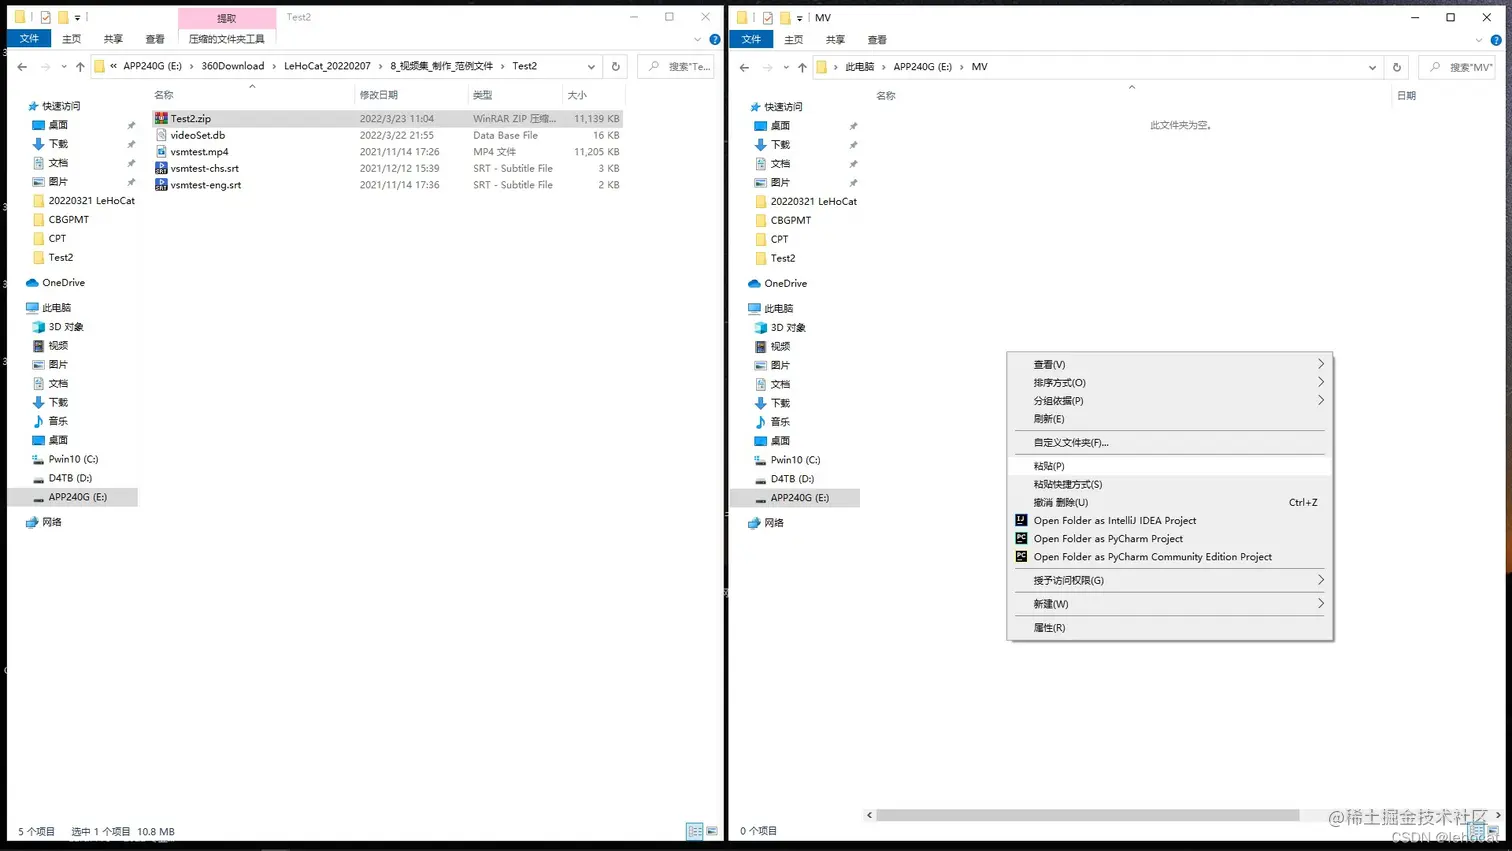The width and height of the screenshot is (1512, 851).
Task: Click 360Download in left address breadcrumb
Action: (233, 66)
